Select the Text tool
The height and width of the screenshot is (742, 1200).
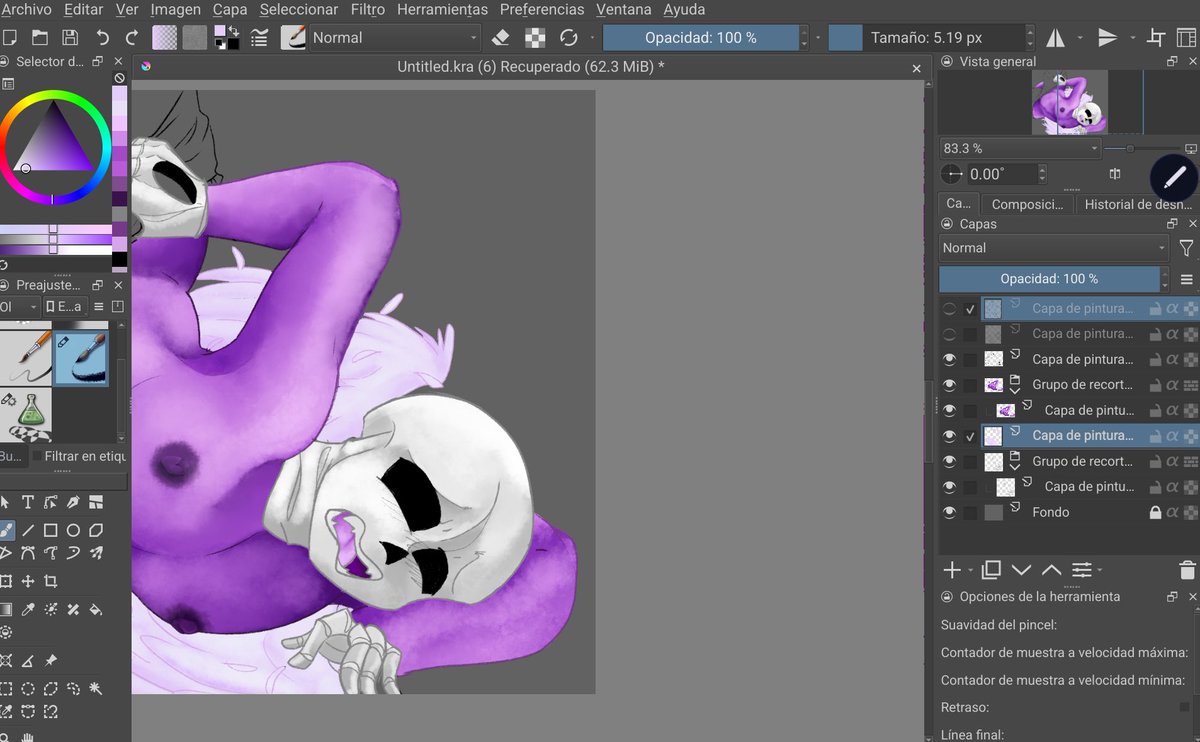click(x=28, y=502)
